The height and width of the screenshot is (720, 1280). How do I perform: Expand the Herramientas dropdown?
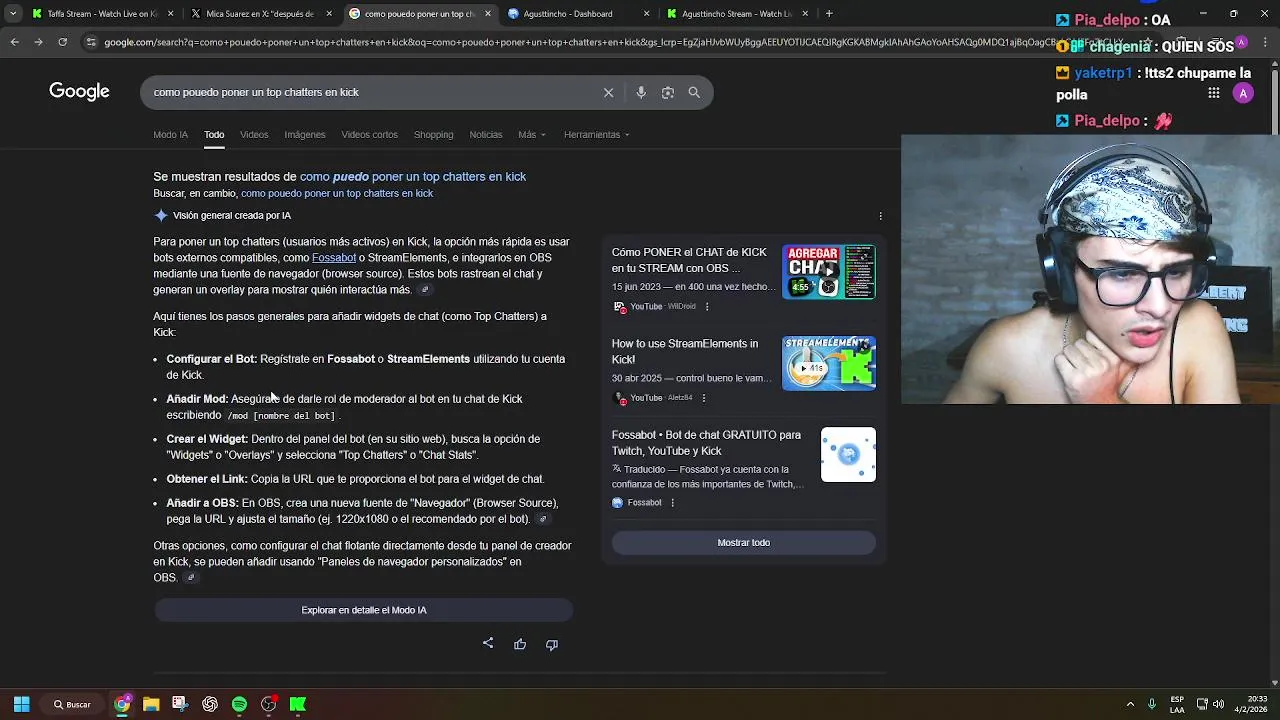597,134
